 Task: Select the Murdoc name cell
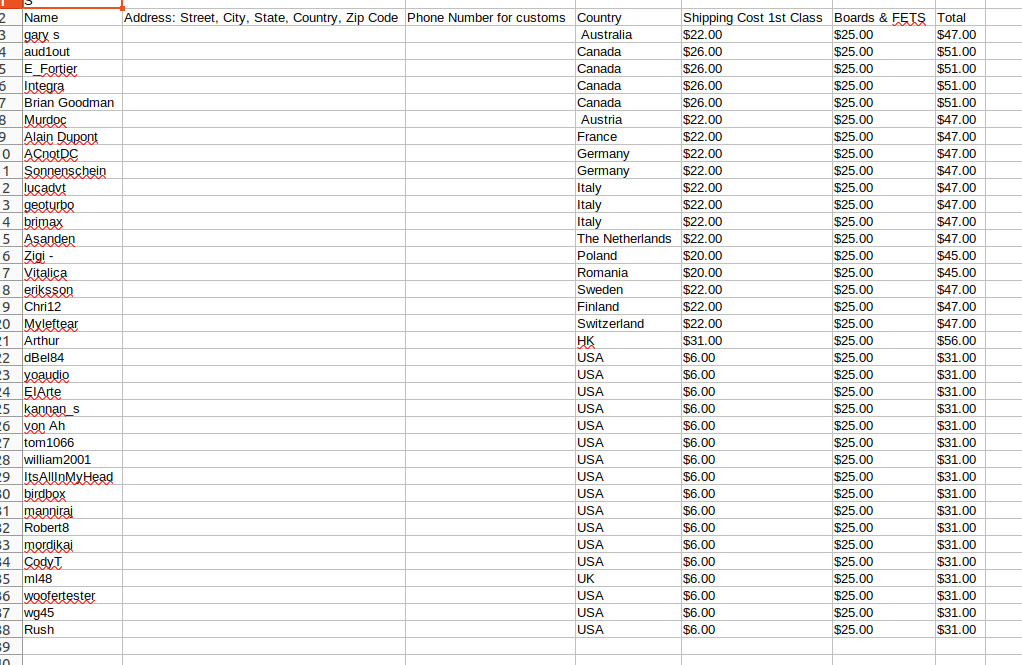[x=72, y=119]
